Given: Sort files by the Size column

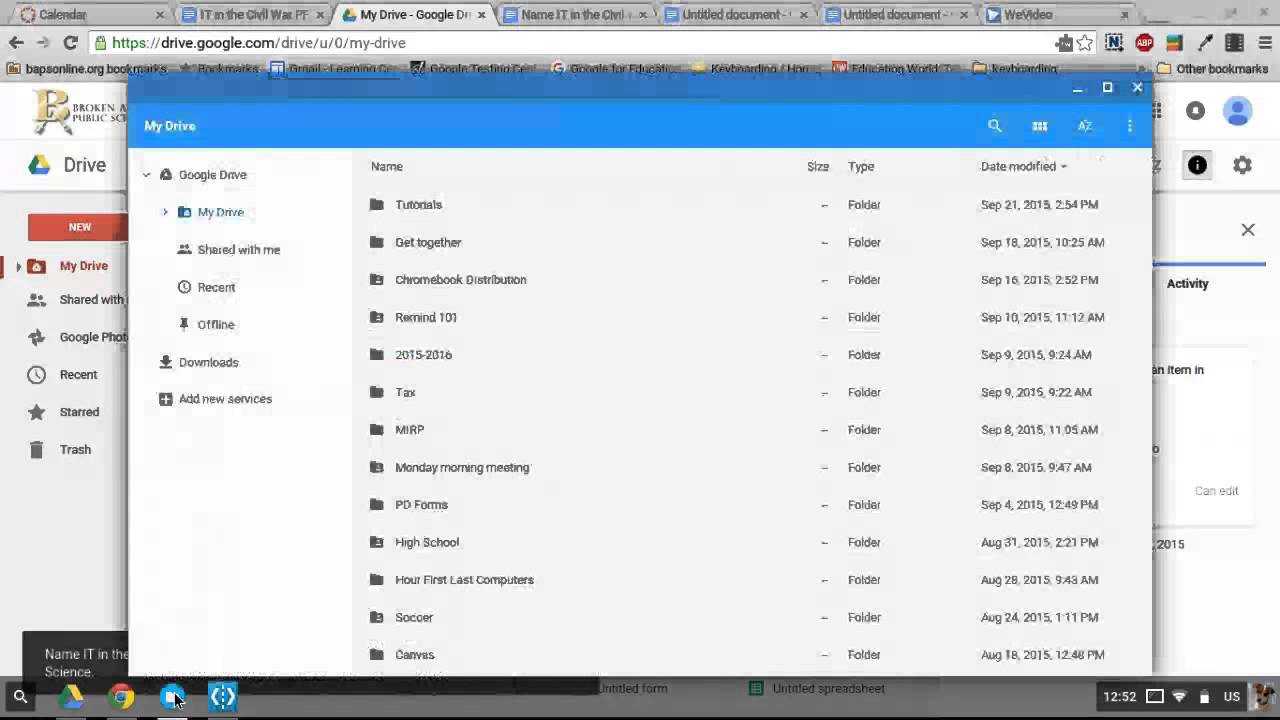Looking at the screenshot, I should click(818, 167).
